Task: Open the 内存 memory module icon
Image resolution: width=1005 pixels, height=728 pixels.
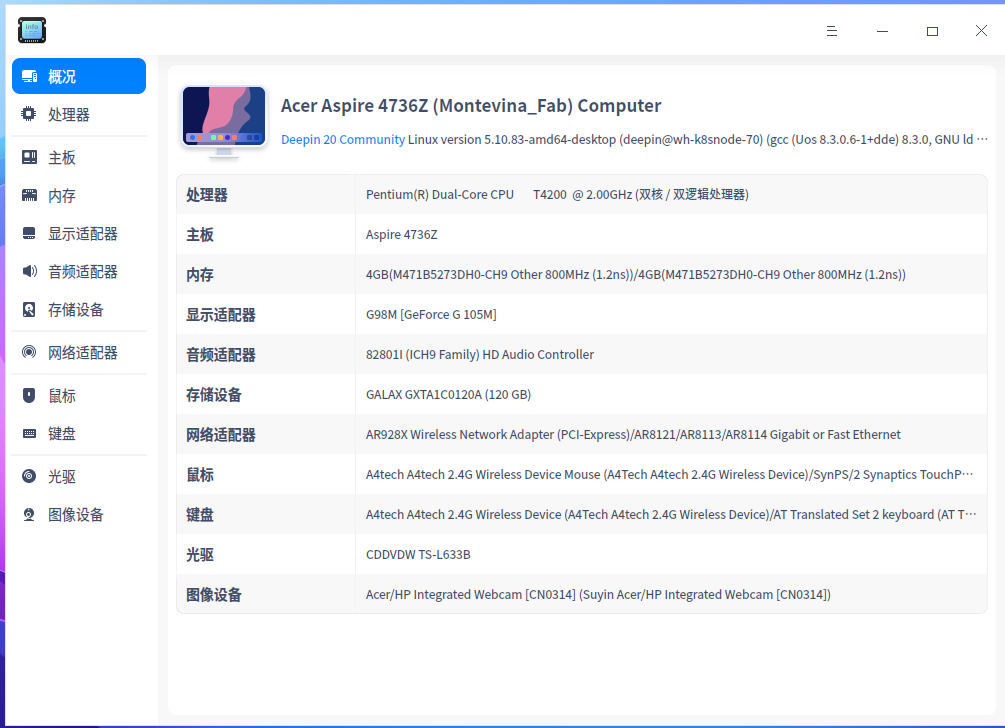Action: pyautogui.click(x=29, y=194)
